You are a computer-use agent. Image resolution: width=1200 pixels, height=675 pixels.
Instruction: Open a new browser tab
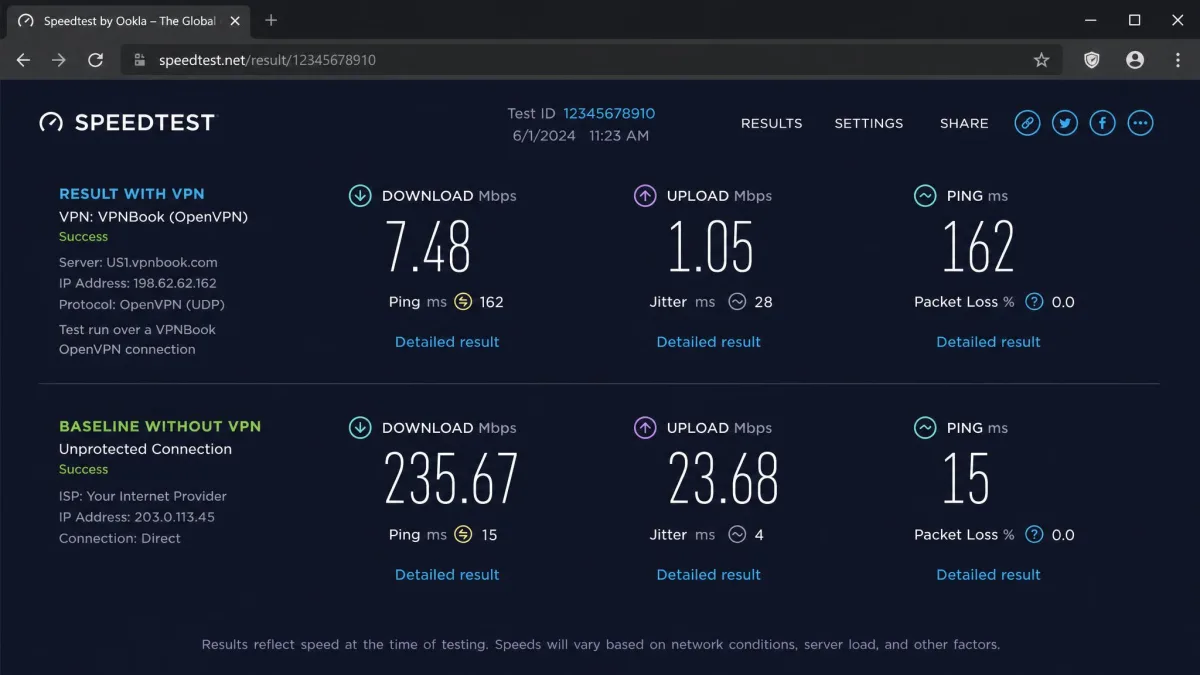click(271, 20)
